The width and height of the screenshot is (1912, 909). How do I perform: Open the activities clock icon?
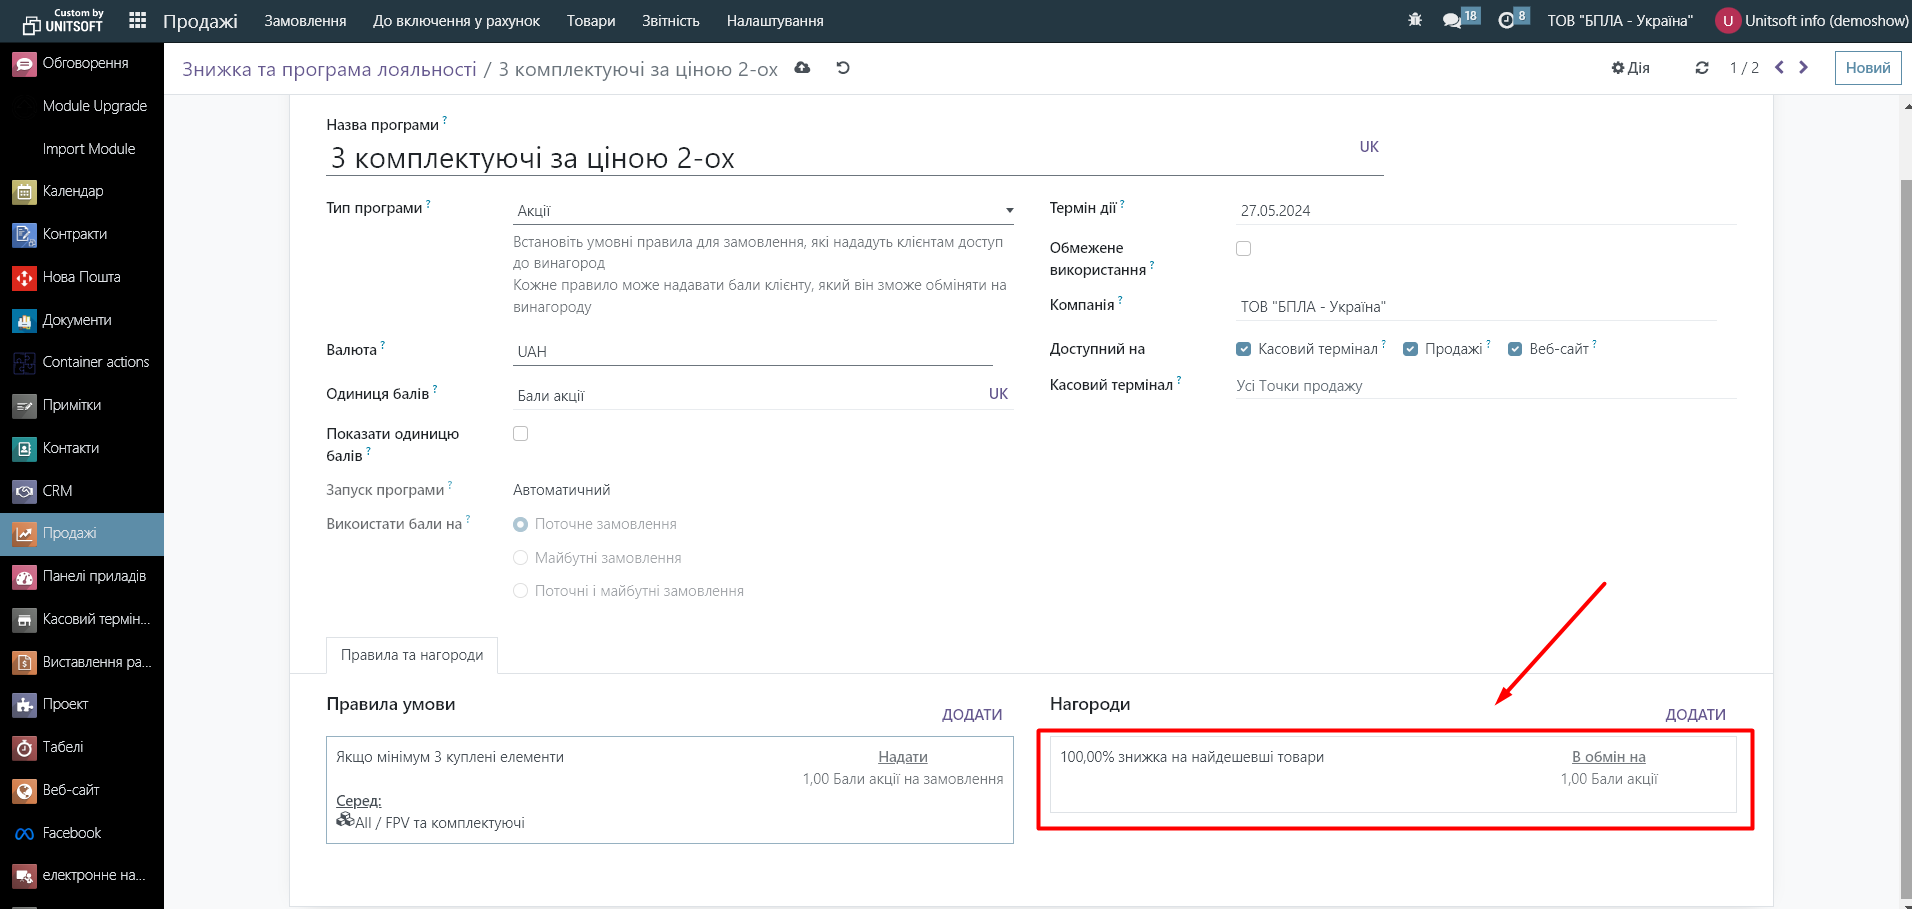tap(1506, 20)
